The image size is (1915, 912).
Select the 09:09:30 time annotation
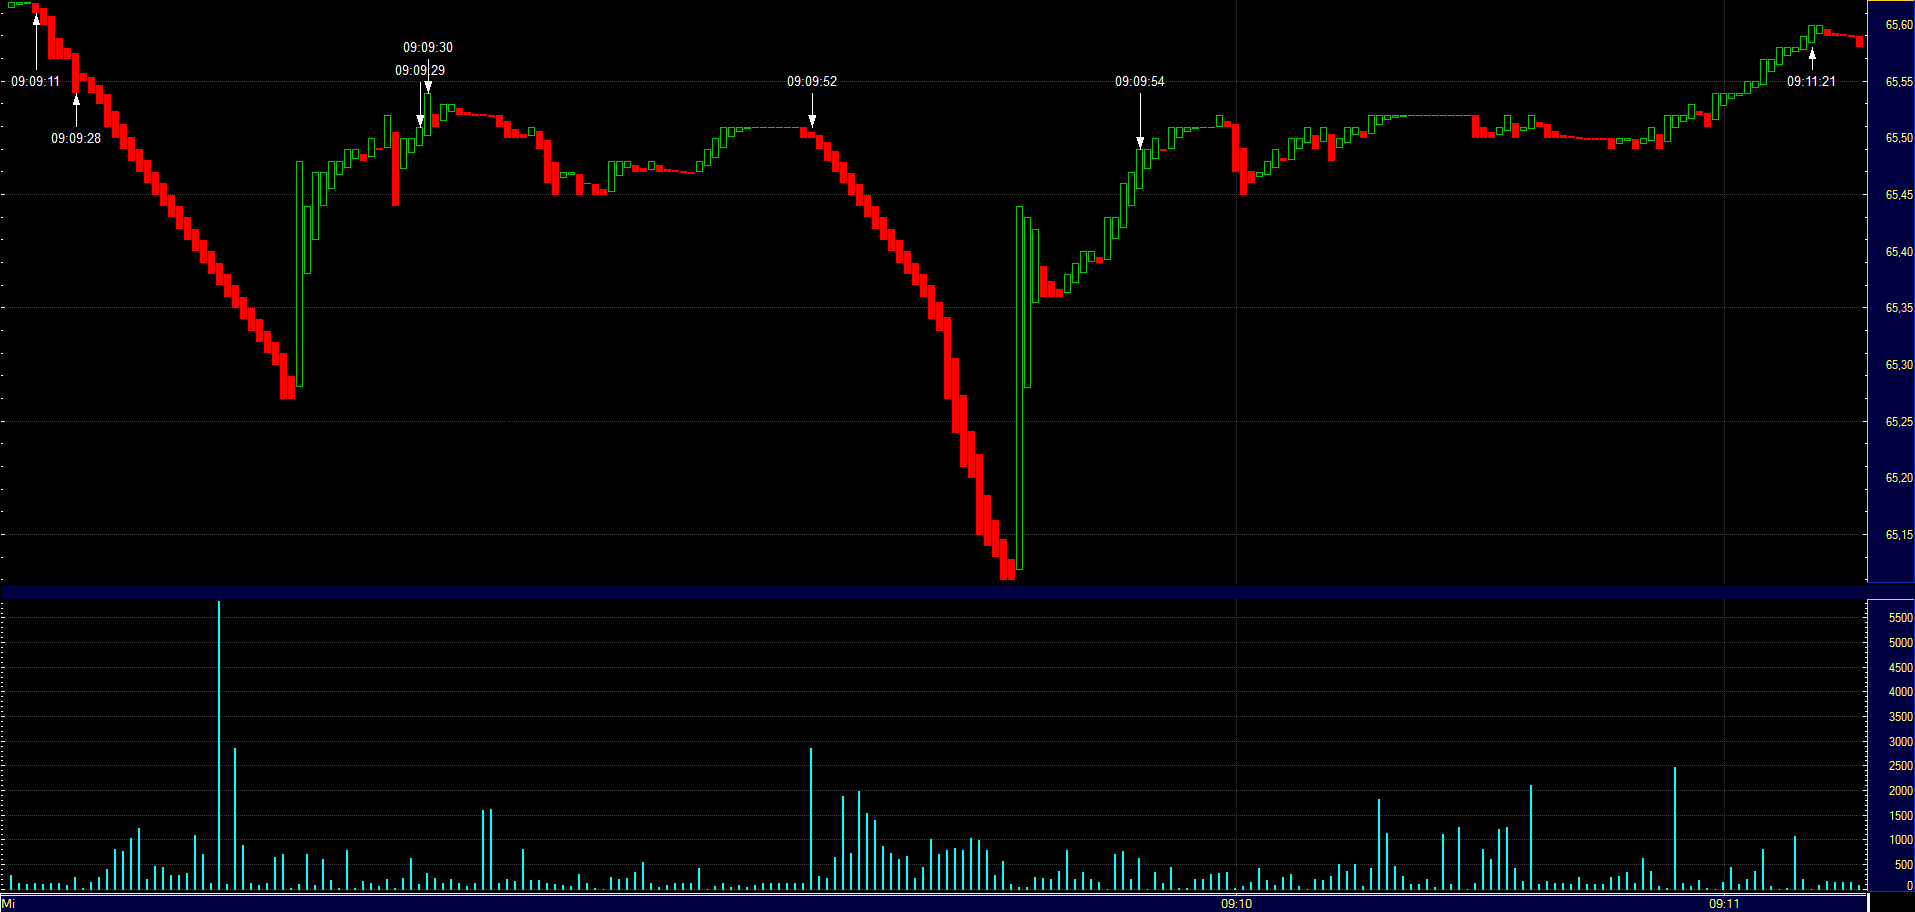click(x=428, y=48)
